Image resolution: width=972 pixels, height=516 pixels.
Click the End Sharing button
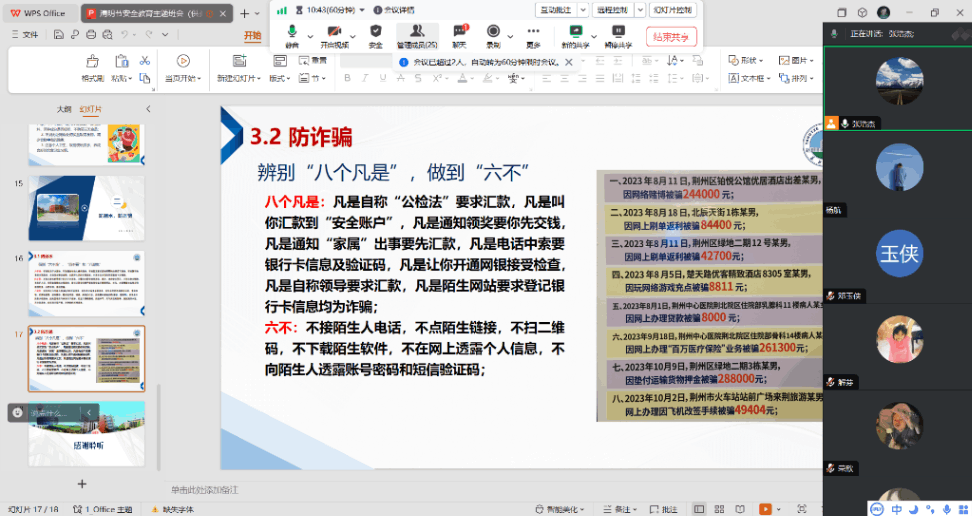pos(671,37)
